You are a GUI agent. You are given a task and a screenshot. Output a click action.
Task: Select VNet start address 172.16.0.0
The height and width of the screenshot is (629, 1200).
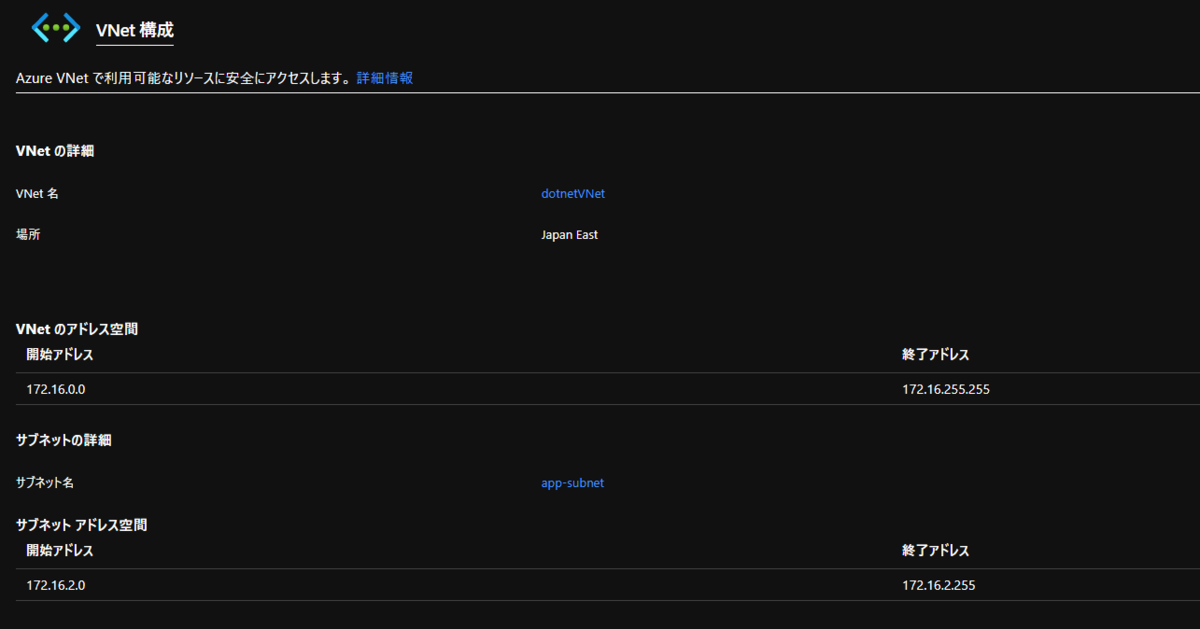click(x=57, y=389)
